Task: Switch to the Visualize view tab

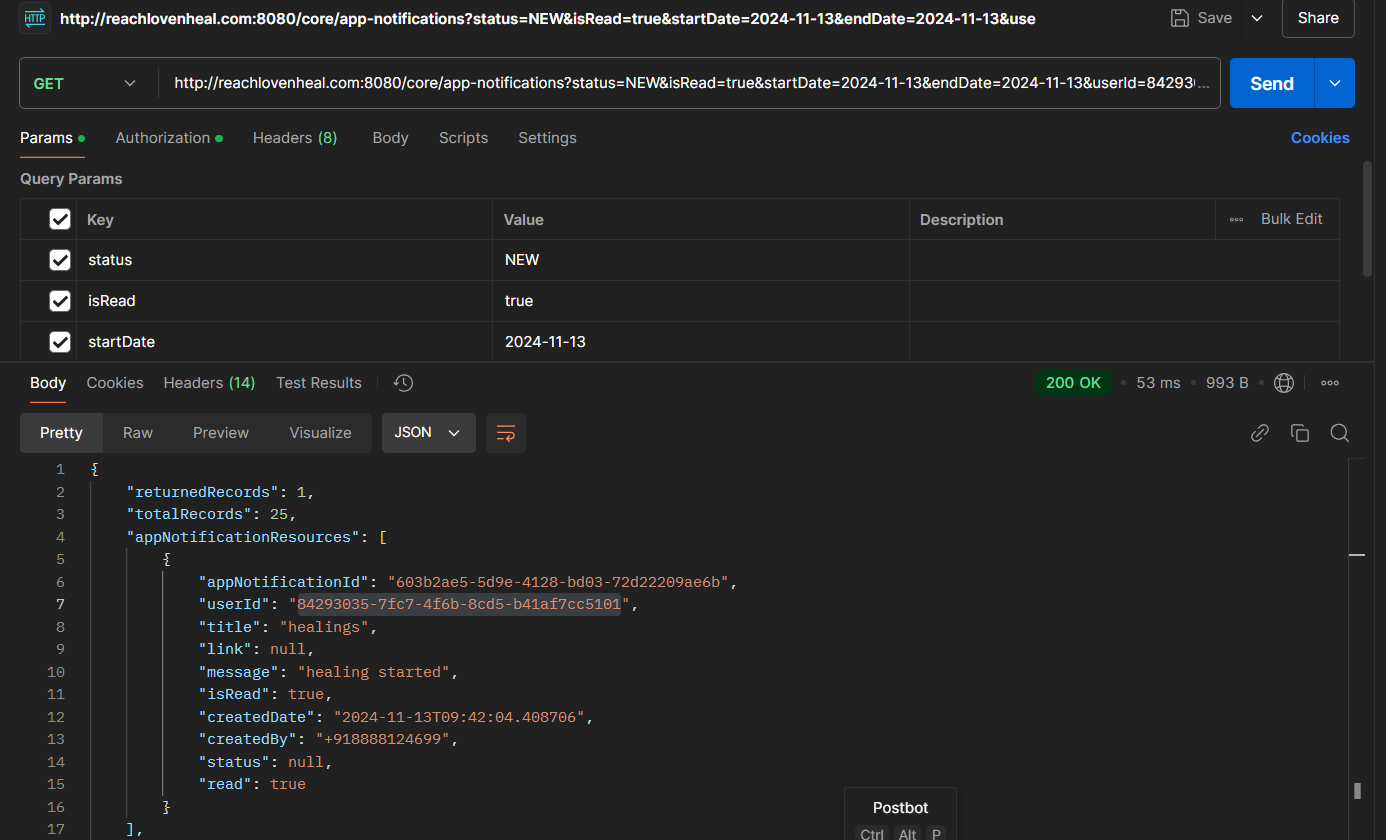Action: point(320,433)
